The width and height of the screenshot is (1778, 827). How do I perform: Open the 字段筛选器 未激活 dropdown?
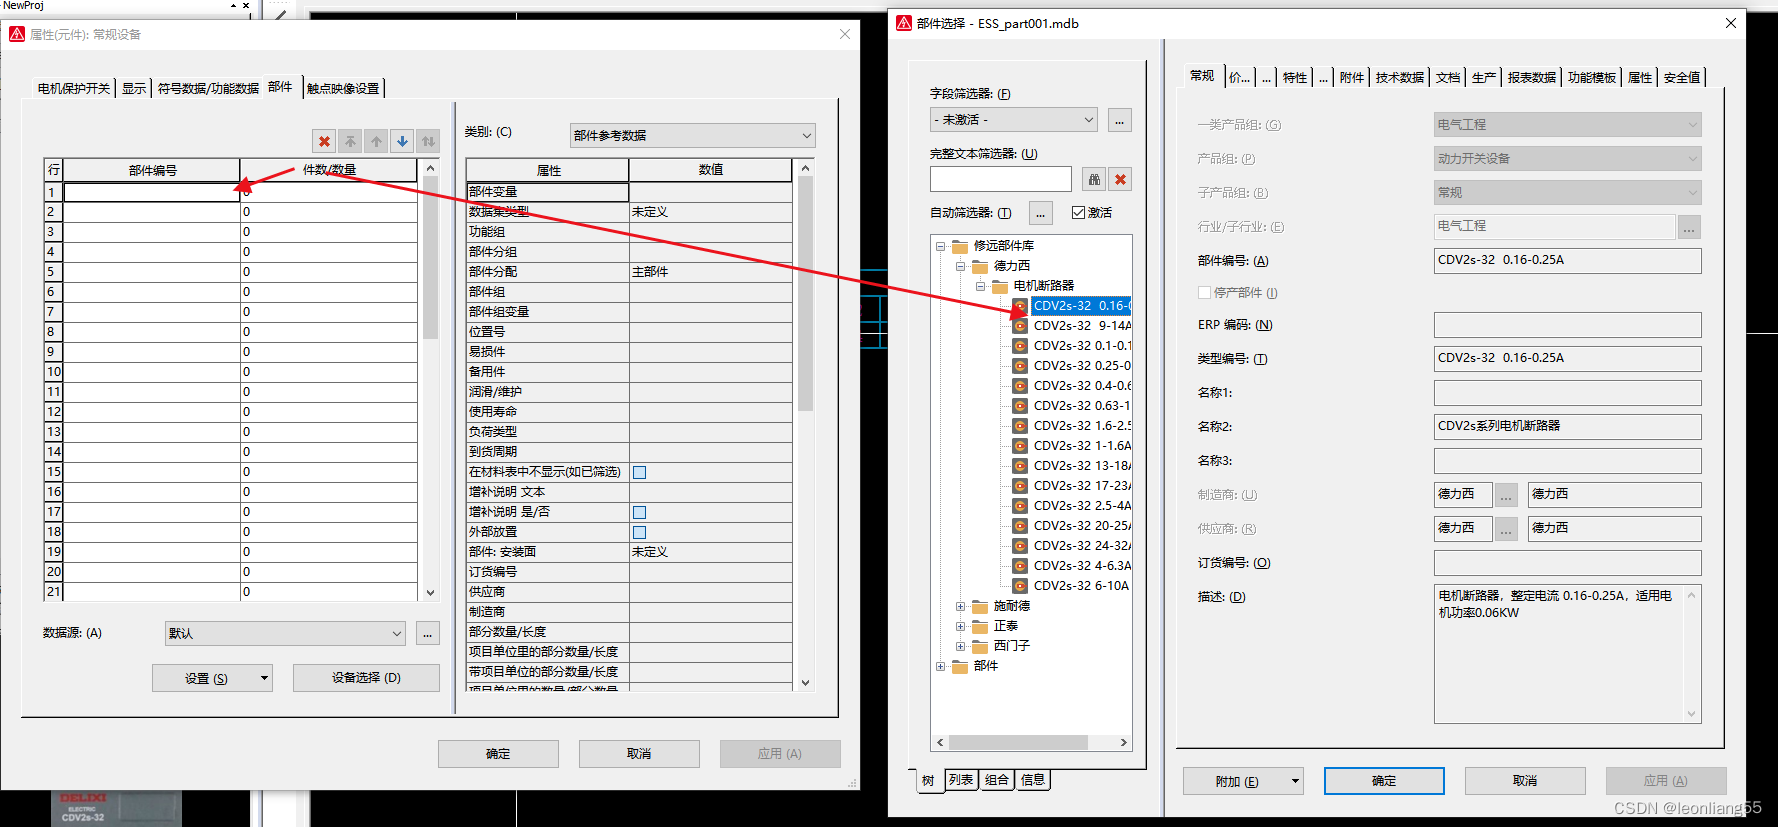click(1013, 121)
